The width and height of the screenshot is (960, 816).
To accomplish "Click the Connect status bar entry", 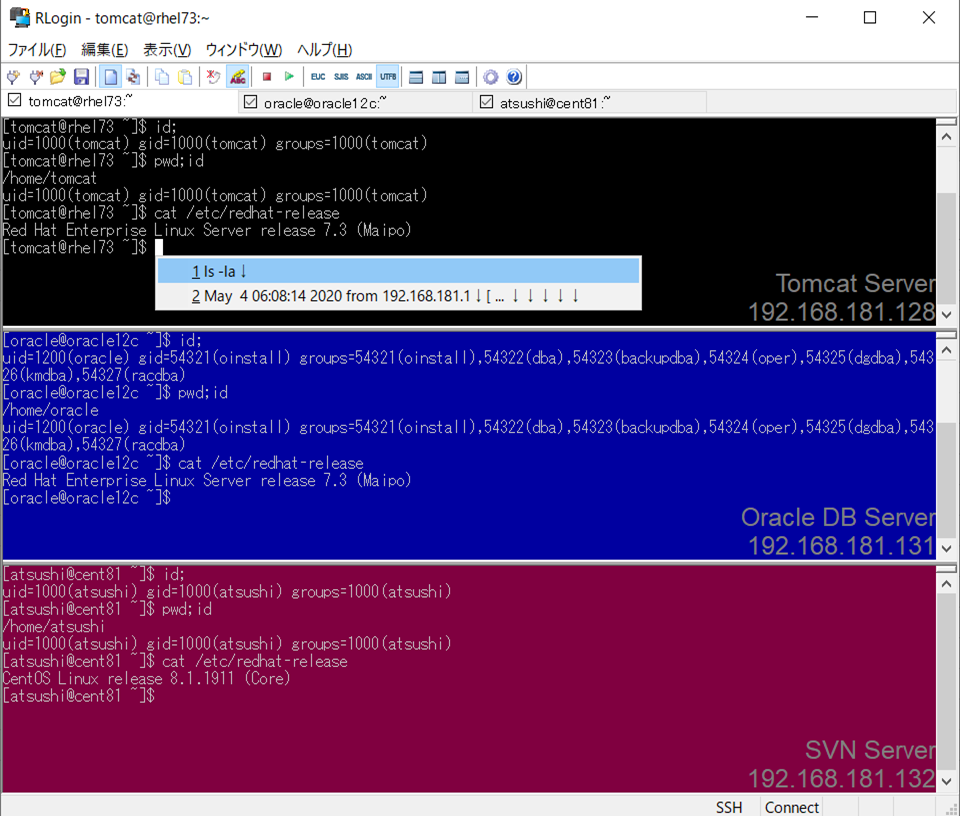I will (792, 807).
